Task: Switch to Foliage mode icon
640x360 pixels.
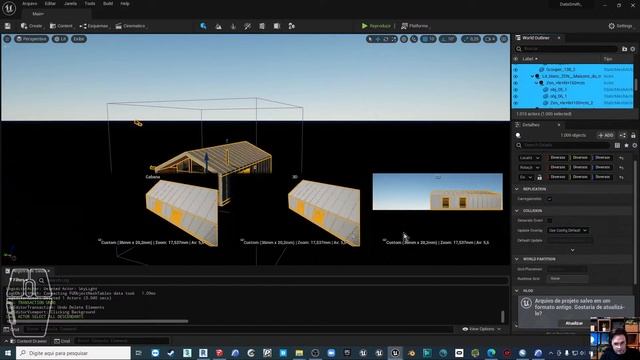Action: point(233,26)
